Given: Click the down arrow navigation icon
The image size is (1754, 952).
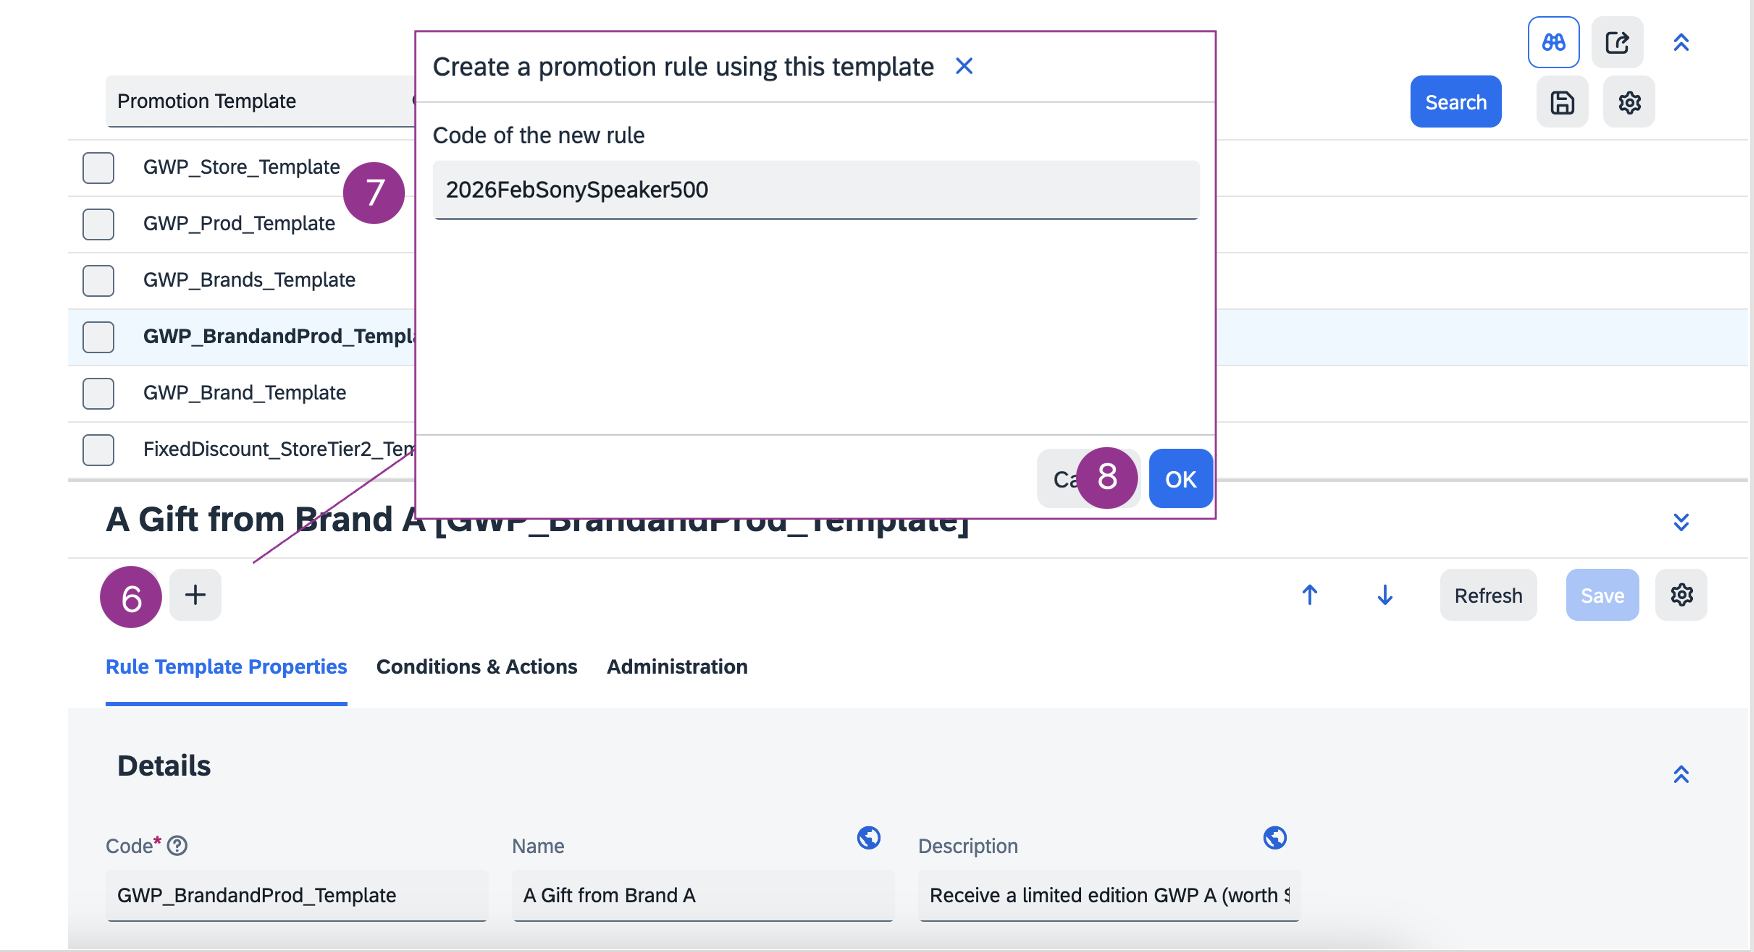Looking at the screenshot, I should coord(1385,595).
